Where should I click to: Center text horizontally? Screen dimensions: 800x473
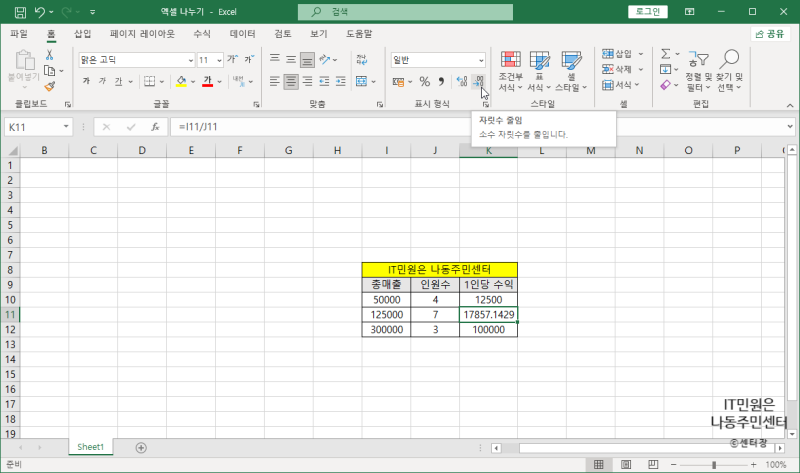(x=291, y=81)
